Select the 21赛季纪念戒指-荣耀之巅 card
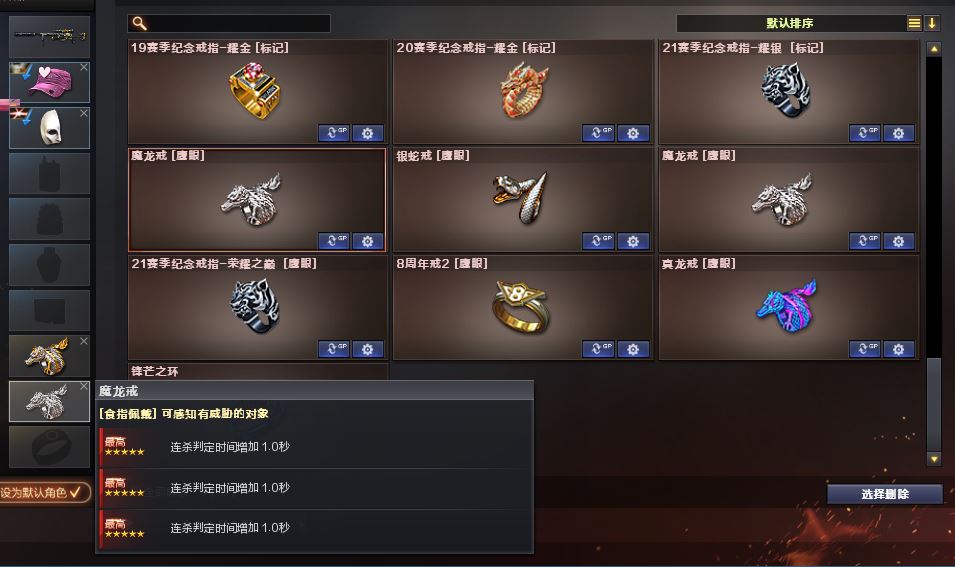The image size is (955, 567). (x=258, y=308)
